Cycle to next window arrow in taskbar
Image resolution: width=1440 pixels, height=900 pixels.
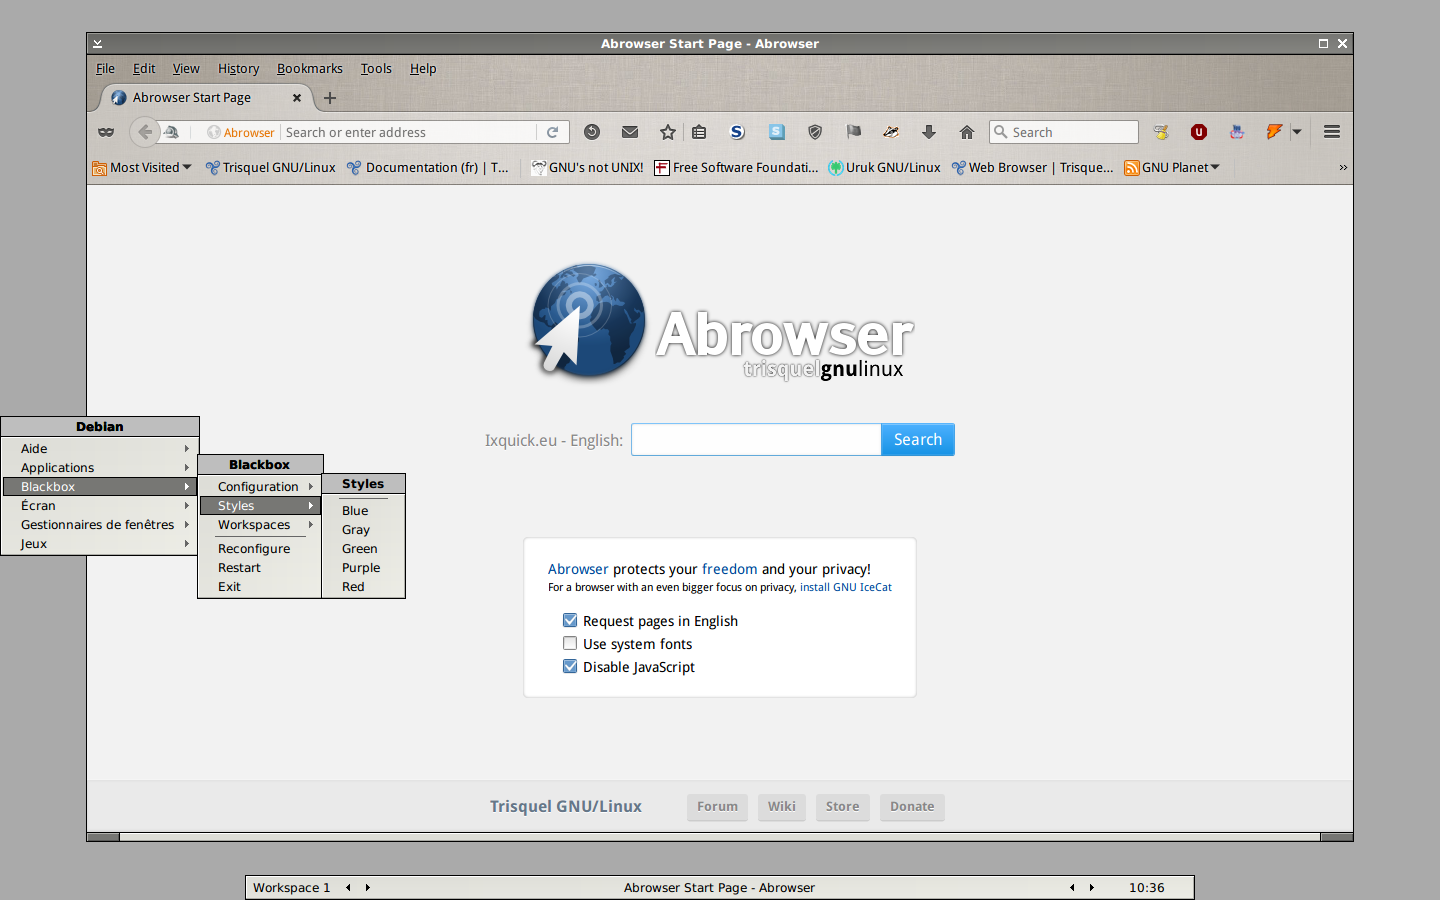tap(1092, 887)
